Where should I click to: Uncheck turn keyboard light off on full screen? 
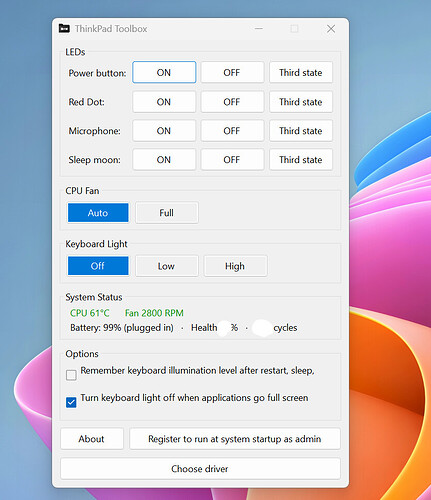click(x=71, y=402)
